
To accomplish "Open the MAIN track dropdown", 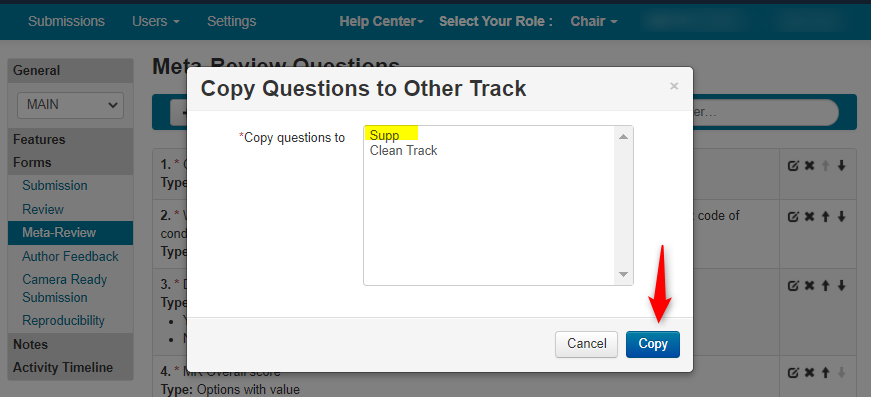I will 71,105.
